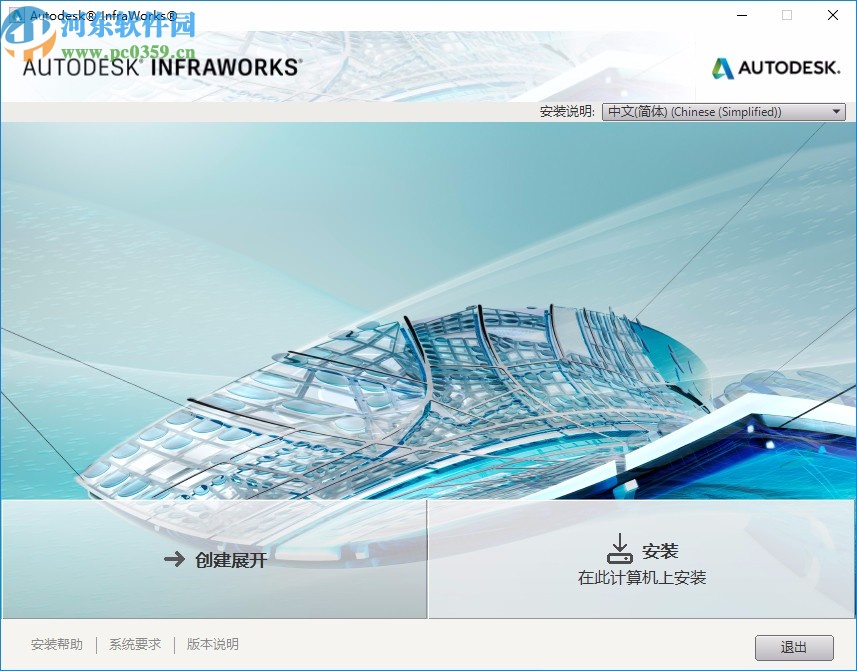
Task: Open 版本说明 release notes
Action: pos(211,645)
